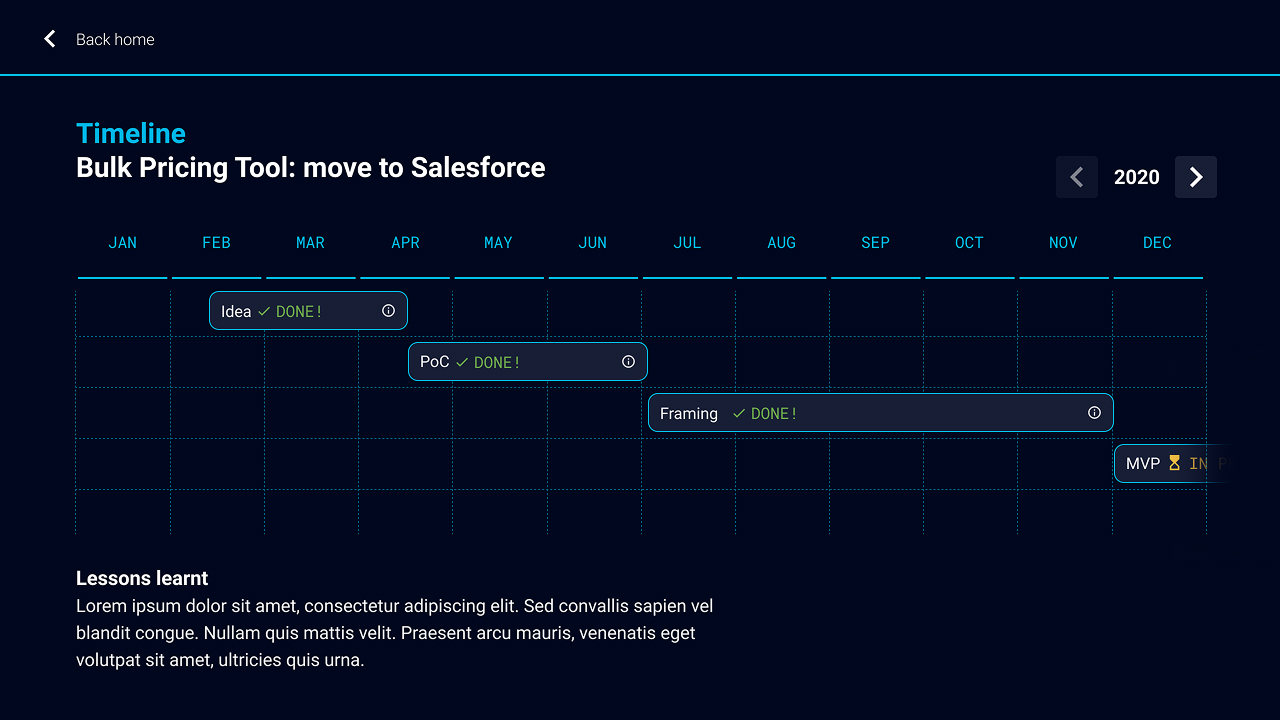Open info icon on the Idea bar

[x=388, y=311]
